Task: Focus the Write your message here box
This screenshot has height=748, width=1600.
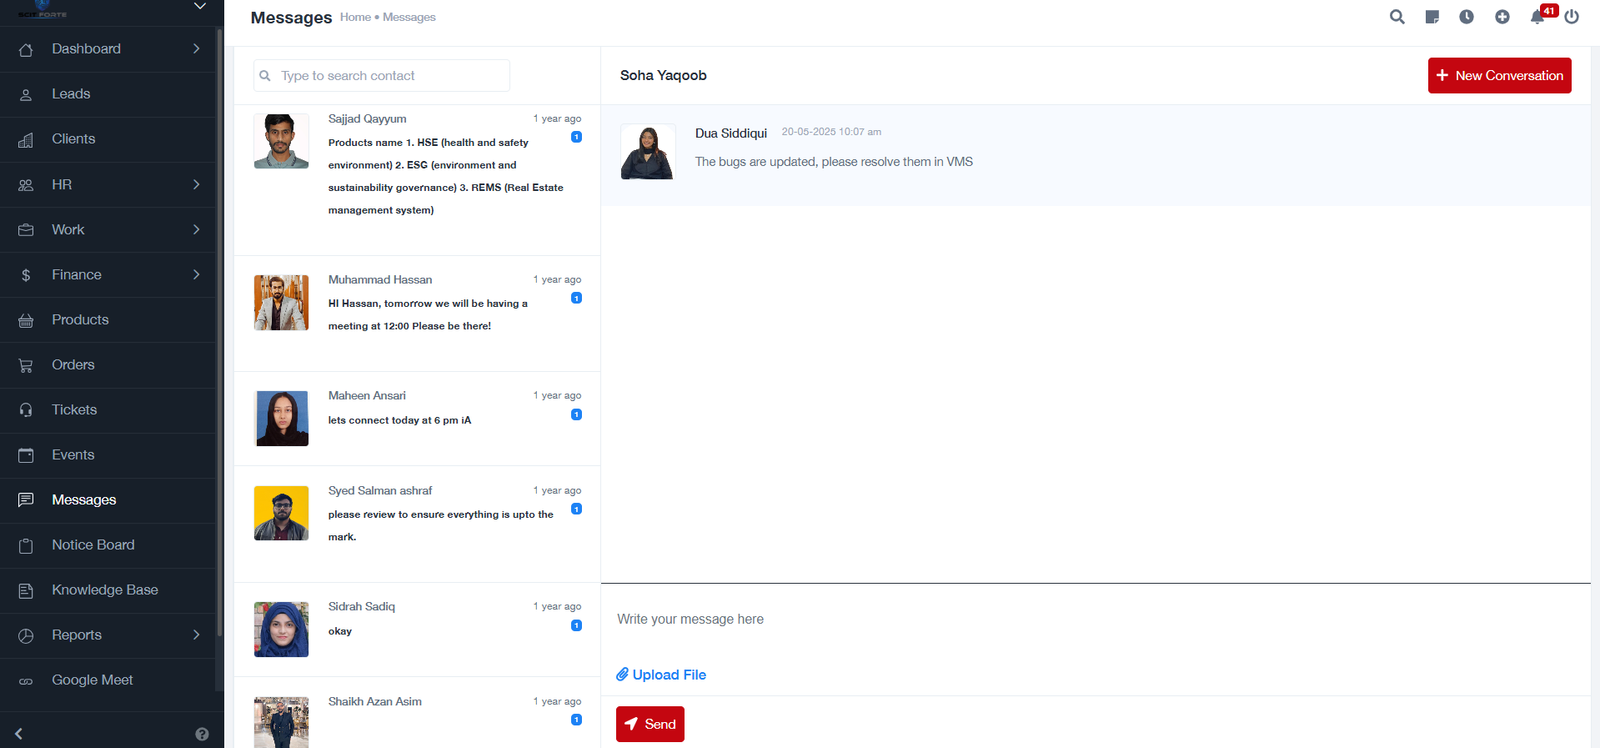Action: tap(1095, 620)
